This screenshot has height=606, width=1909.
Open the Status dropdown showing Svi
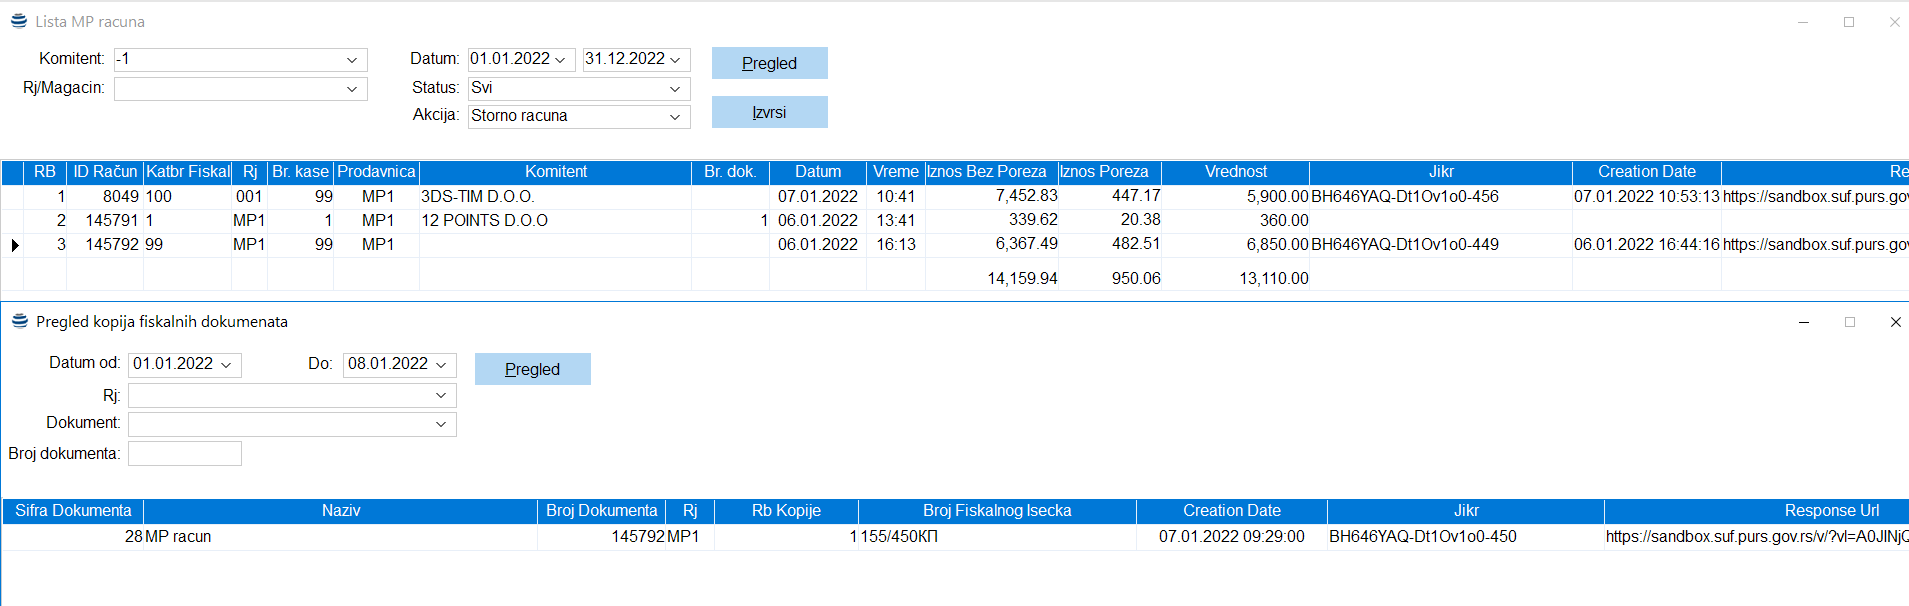[674, 89]
